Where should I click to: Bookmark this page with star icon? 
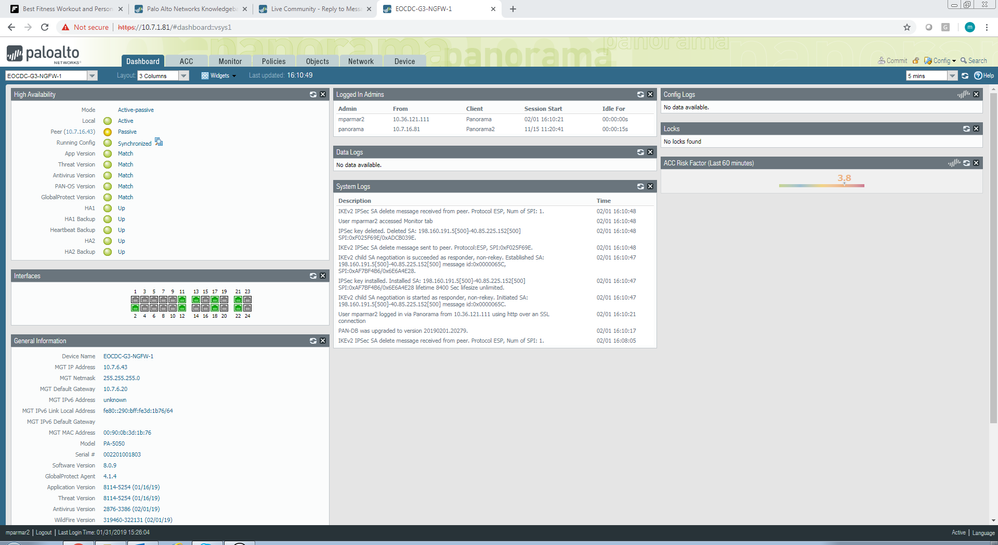click(x=907, y=27)
